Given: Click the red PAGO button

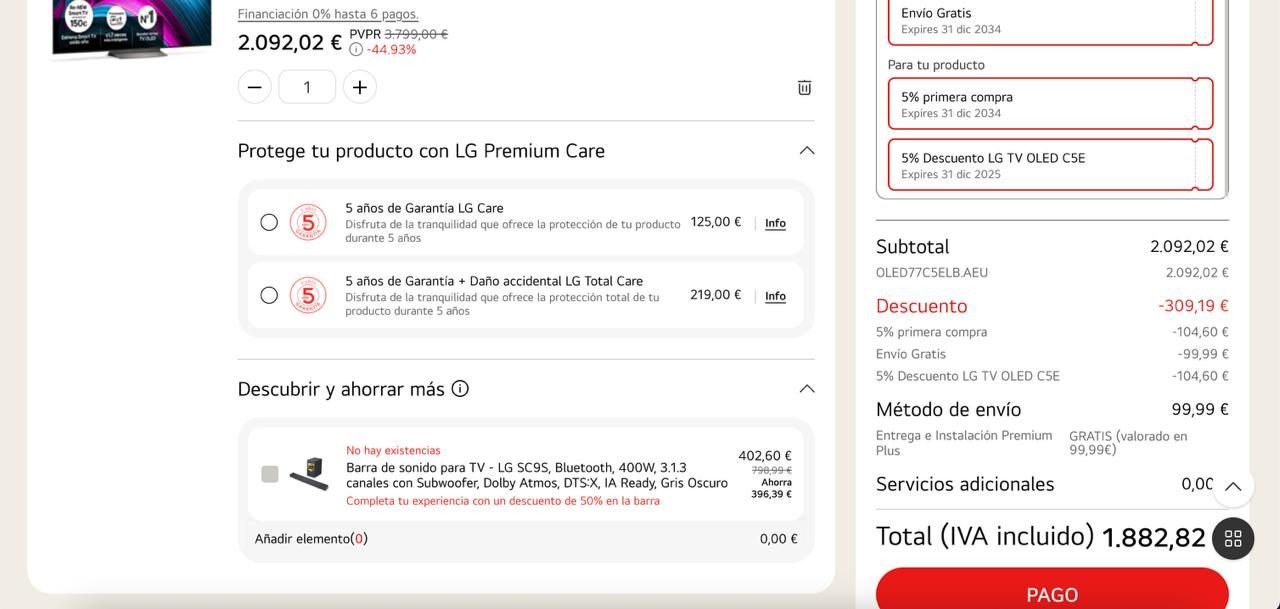Looking at the screenshot, I should point(1052,594).
